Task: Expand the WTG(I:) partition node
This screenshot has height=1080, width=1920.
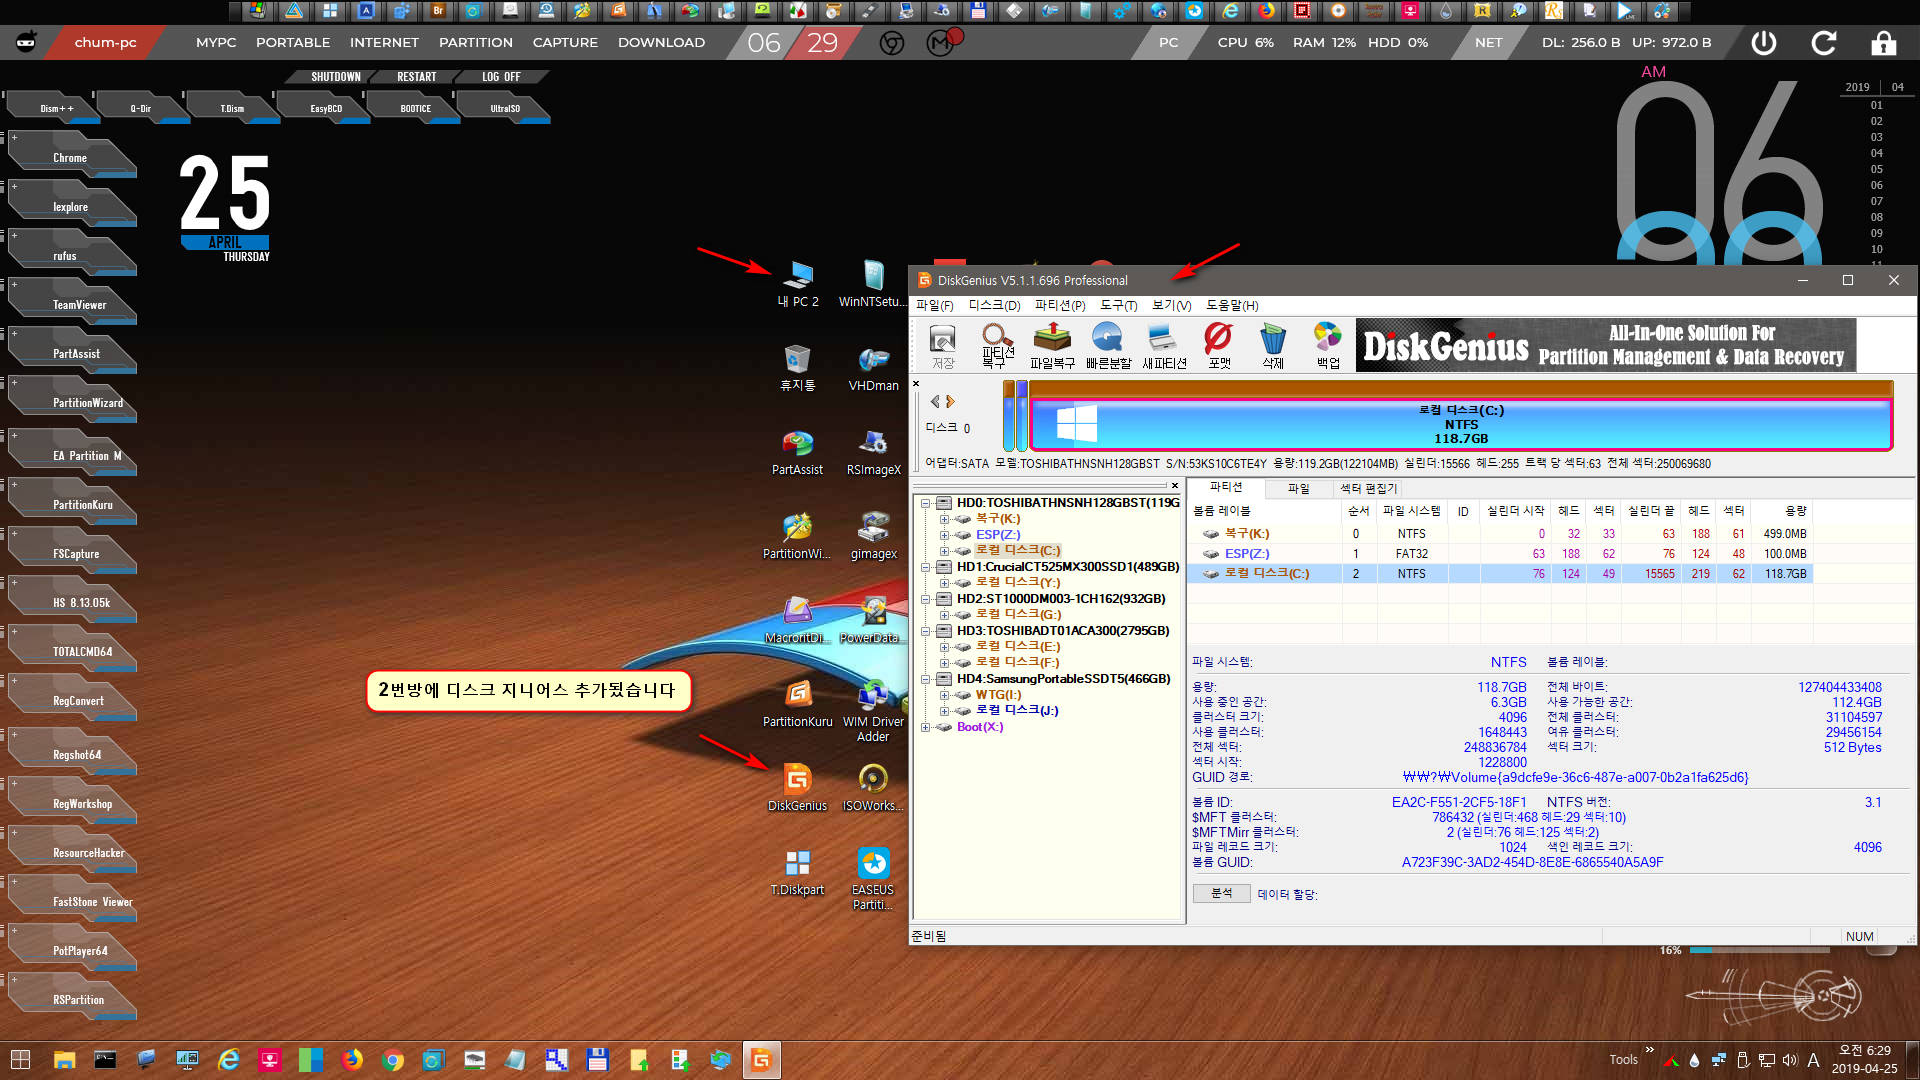Action: point(944,695)
